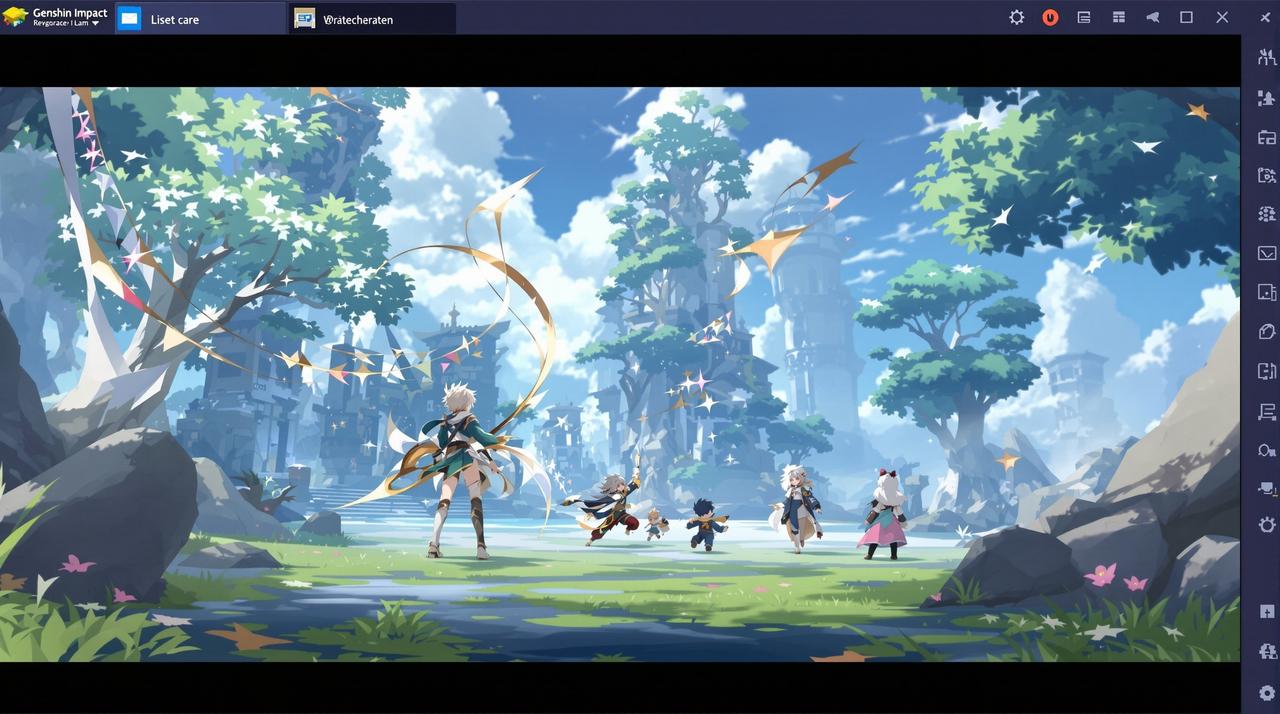Viewport: 1280px width, 714px height.
Task: Click the camera screenshot sidebar icon
Action: 1266,175
